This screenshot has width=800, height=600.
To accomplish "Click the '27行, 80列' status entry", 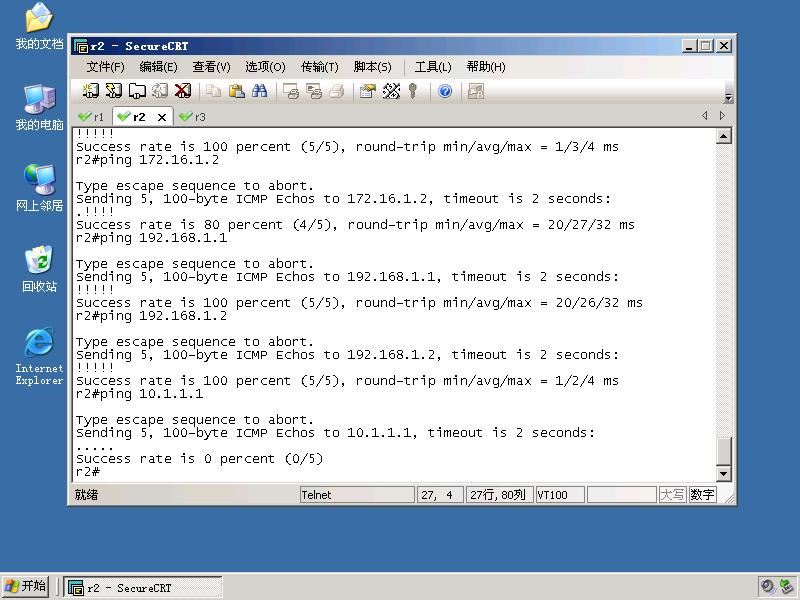I will tap(499, 495).
